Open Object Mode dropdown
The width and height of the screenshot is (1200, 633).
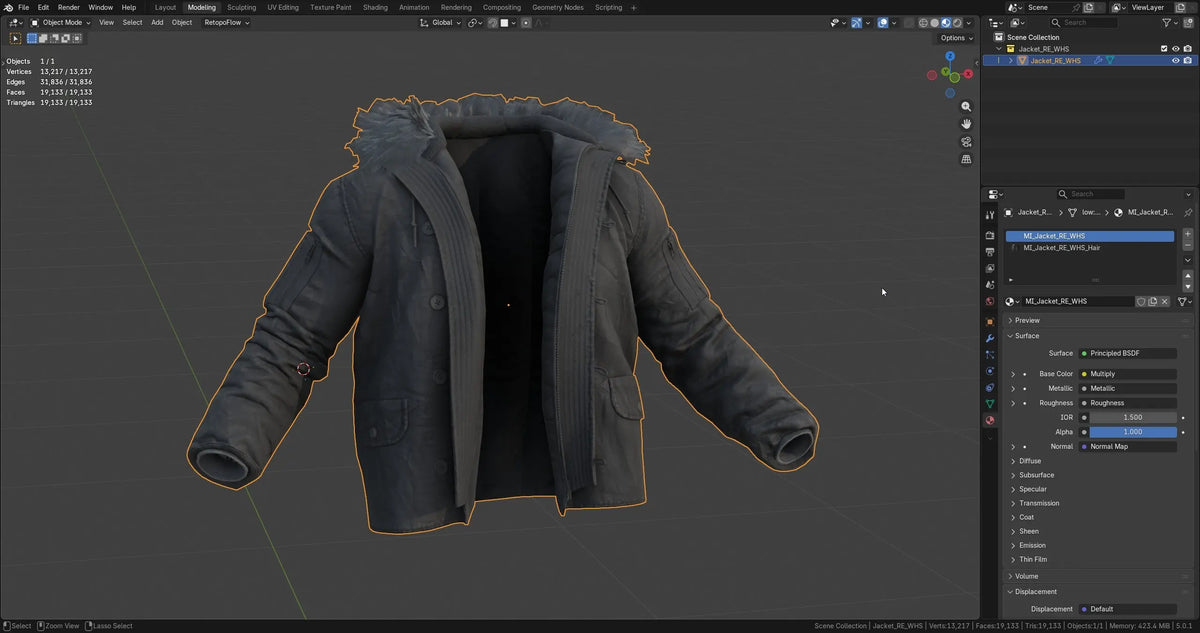[x=61, y=22]
